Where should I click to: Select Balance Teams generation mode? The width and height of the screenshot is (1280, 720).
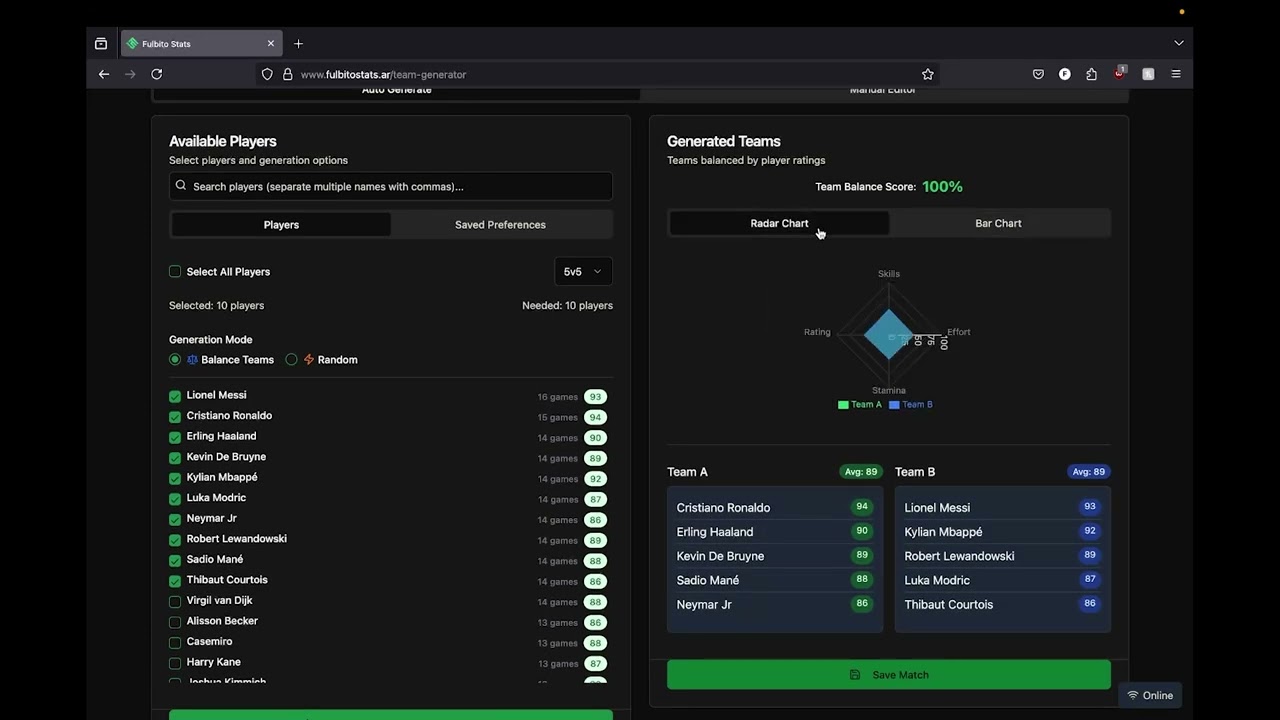click(175, 359)
